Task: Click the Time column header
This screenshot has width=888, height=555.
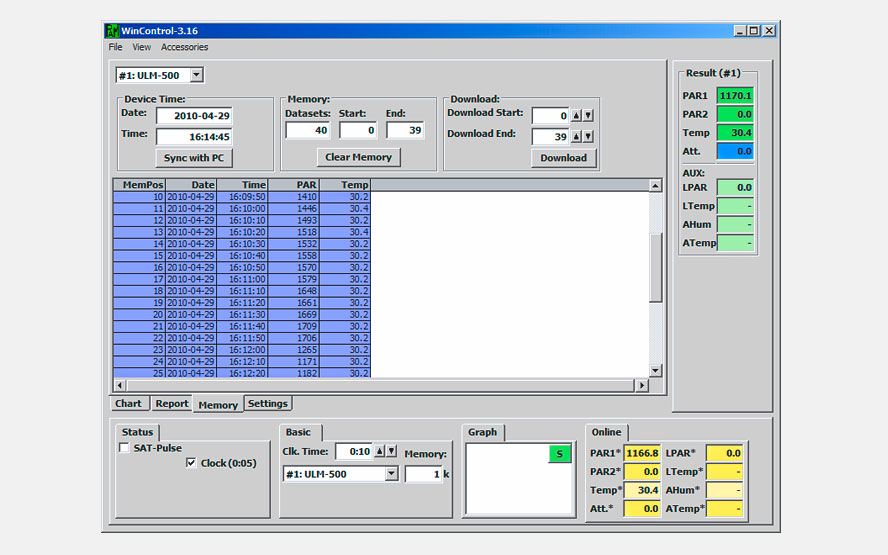Action: click(242, 185)
